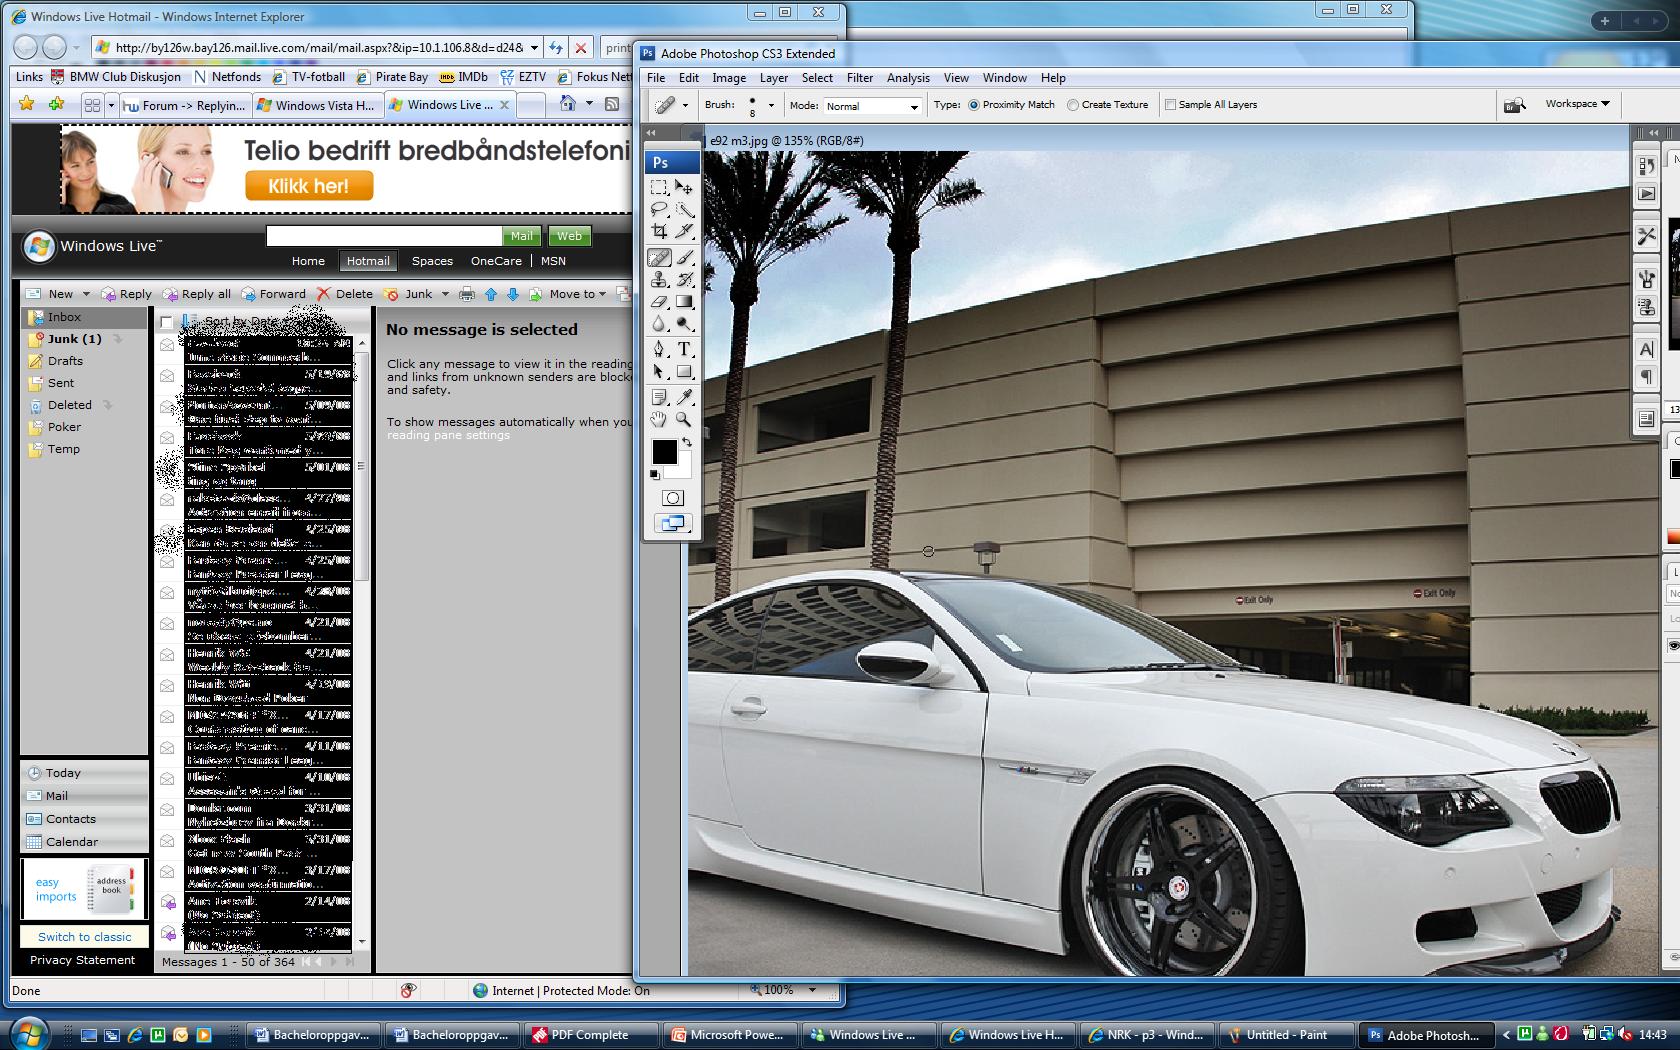Tick the select-all messages checkbox in Hotmail
This screenshot has width=1680, height=1050.
pos(166,322)
